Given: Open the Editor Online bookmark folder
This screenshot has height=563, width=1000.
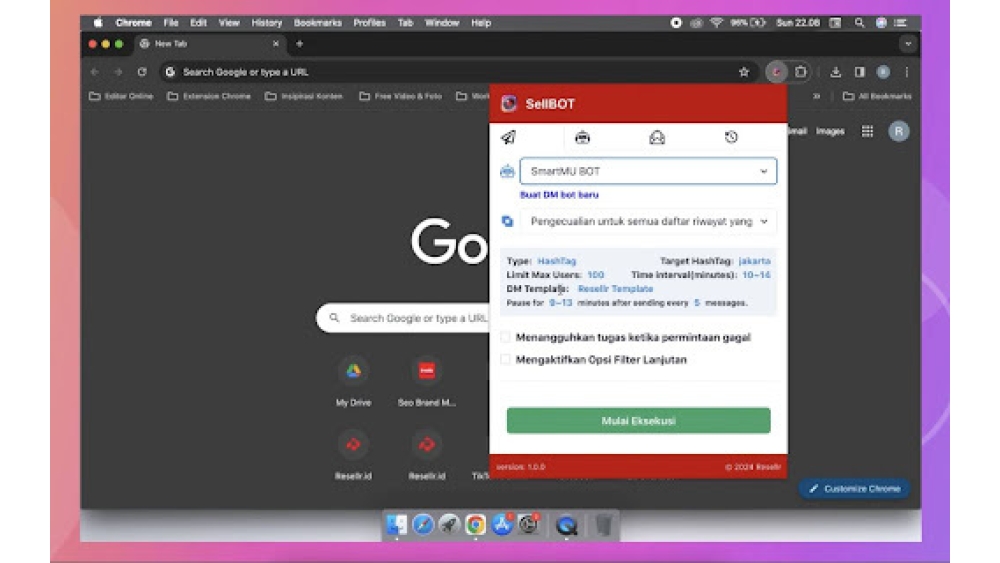Looking at the screenshot, I should tap(121, 96).
